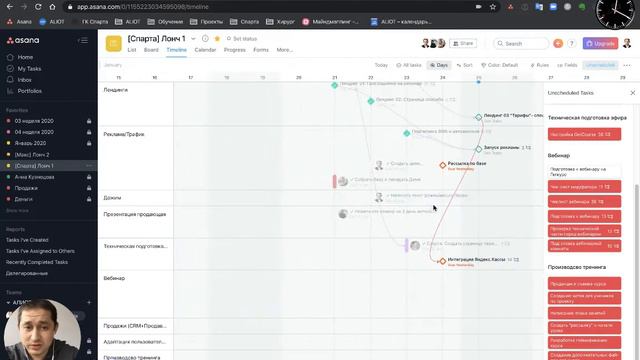Click the Share button
The height and width of the screenshot is (360, 640).
point(463,43)
